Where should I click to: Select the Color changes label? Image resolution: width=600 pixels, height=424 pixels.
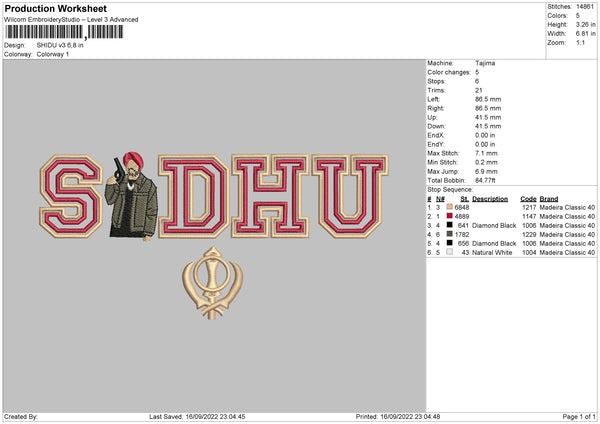(x=449, y=72)
